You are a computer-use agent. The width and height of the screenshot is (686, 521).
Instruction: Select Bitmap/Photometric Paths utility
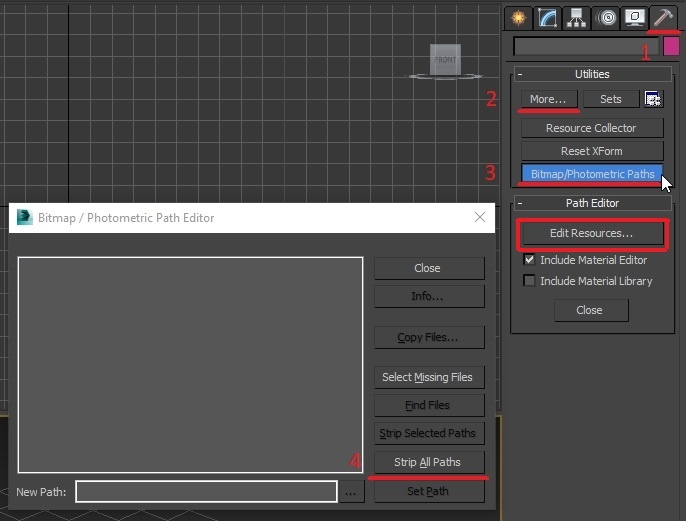click(x=592, y=174)
